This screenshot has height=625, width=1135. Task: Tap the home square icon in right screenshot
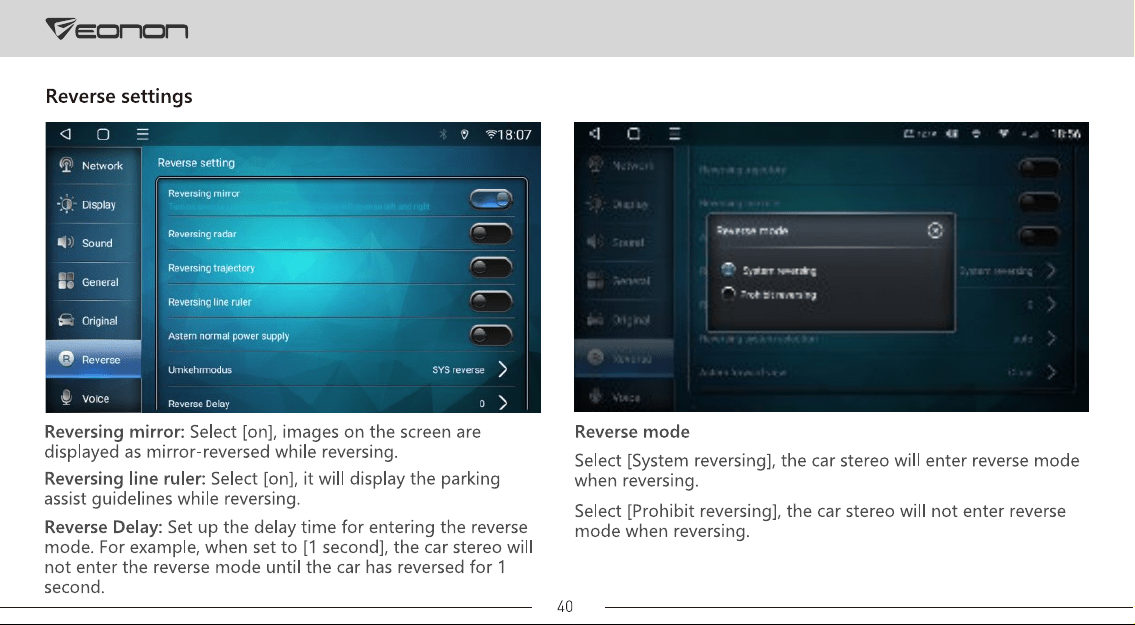pos(633,133)
